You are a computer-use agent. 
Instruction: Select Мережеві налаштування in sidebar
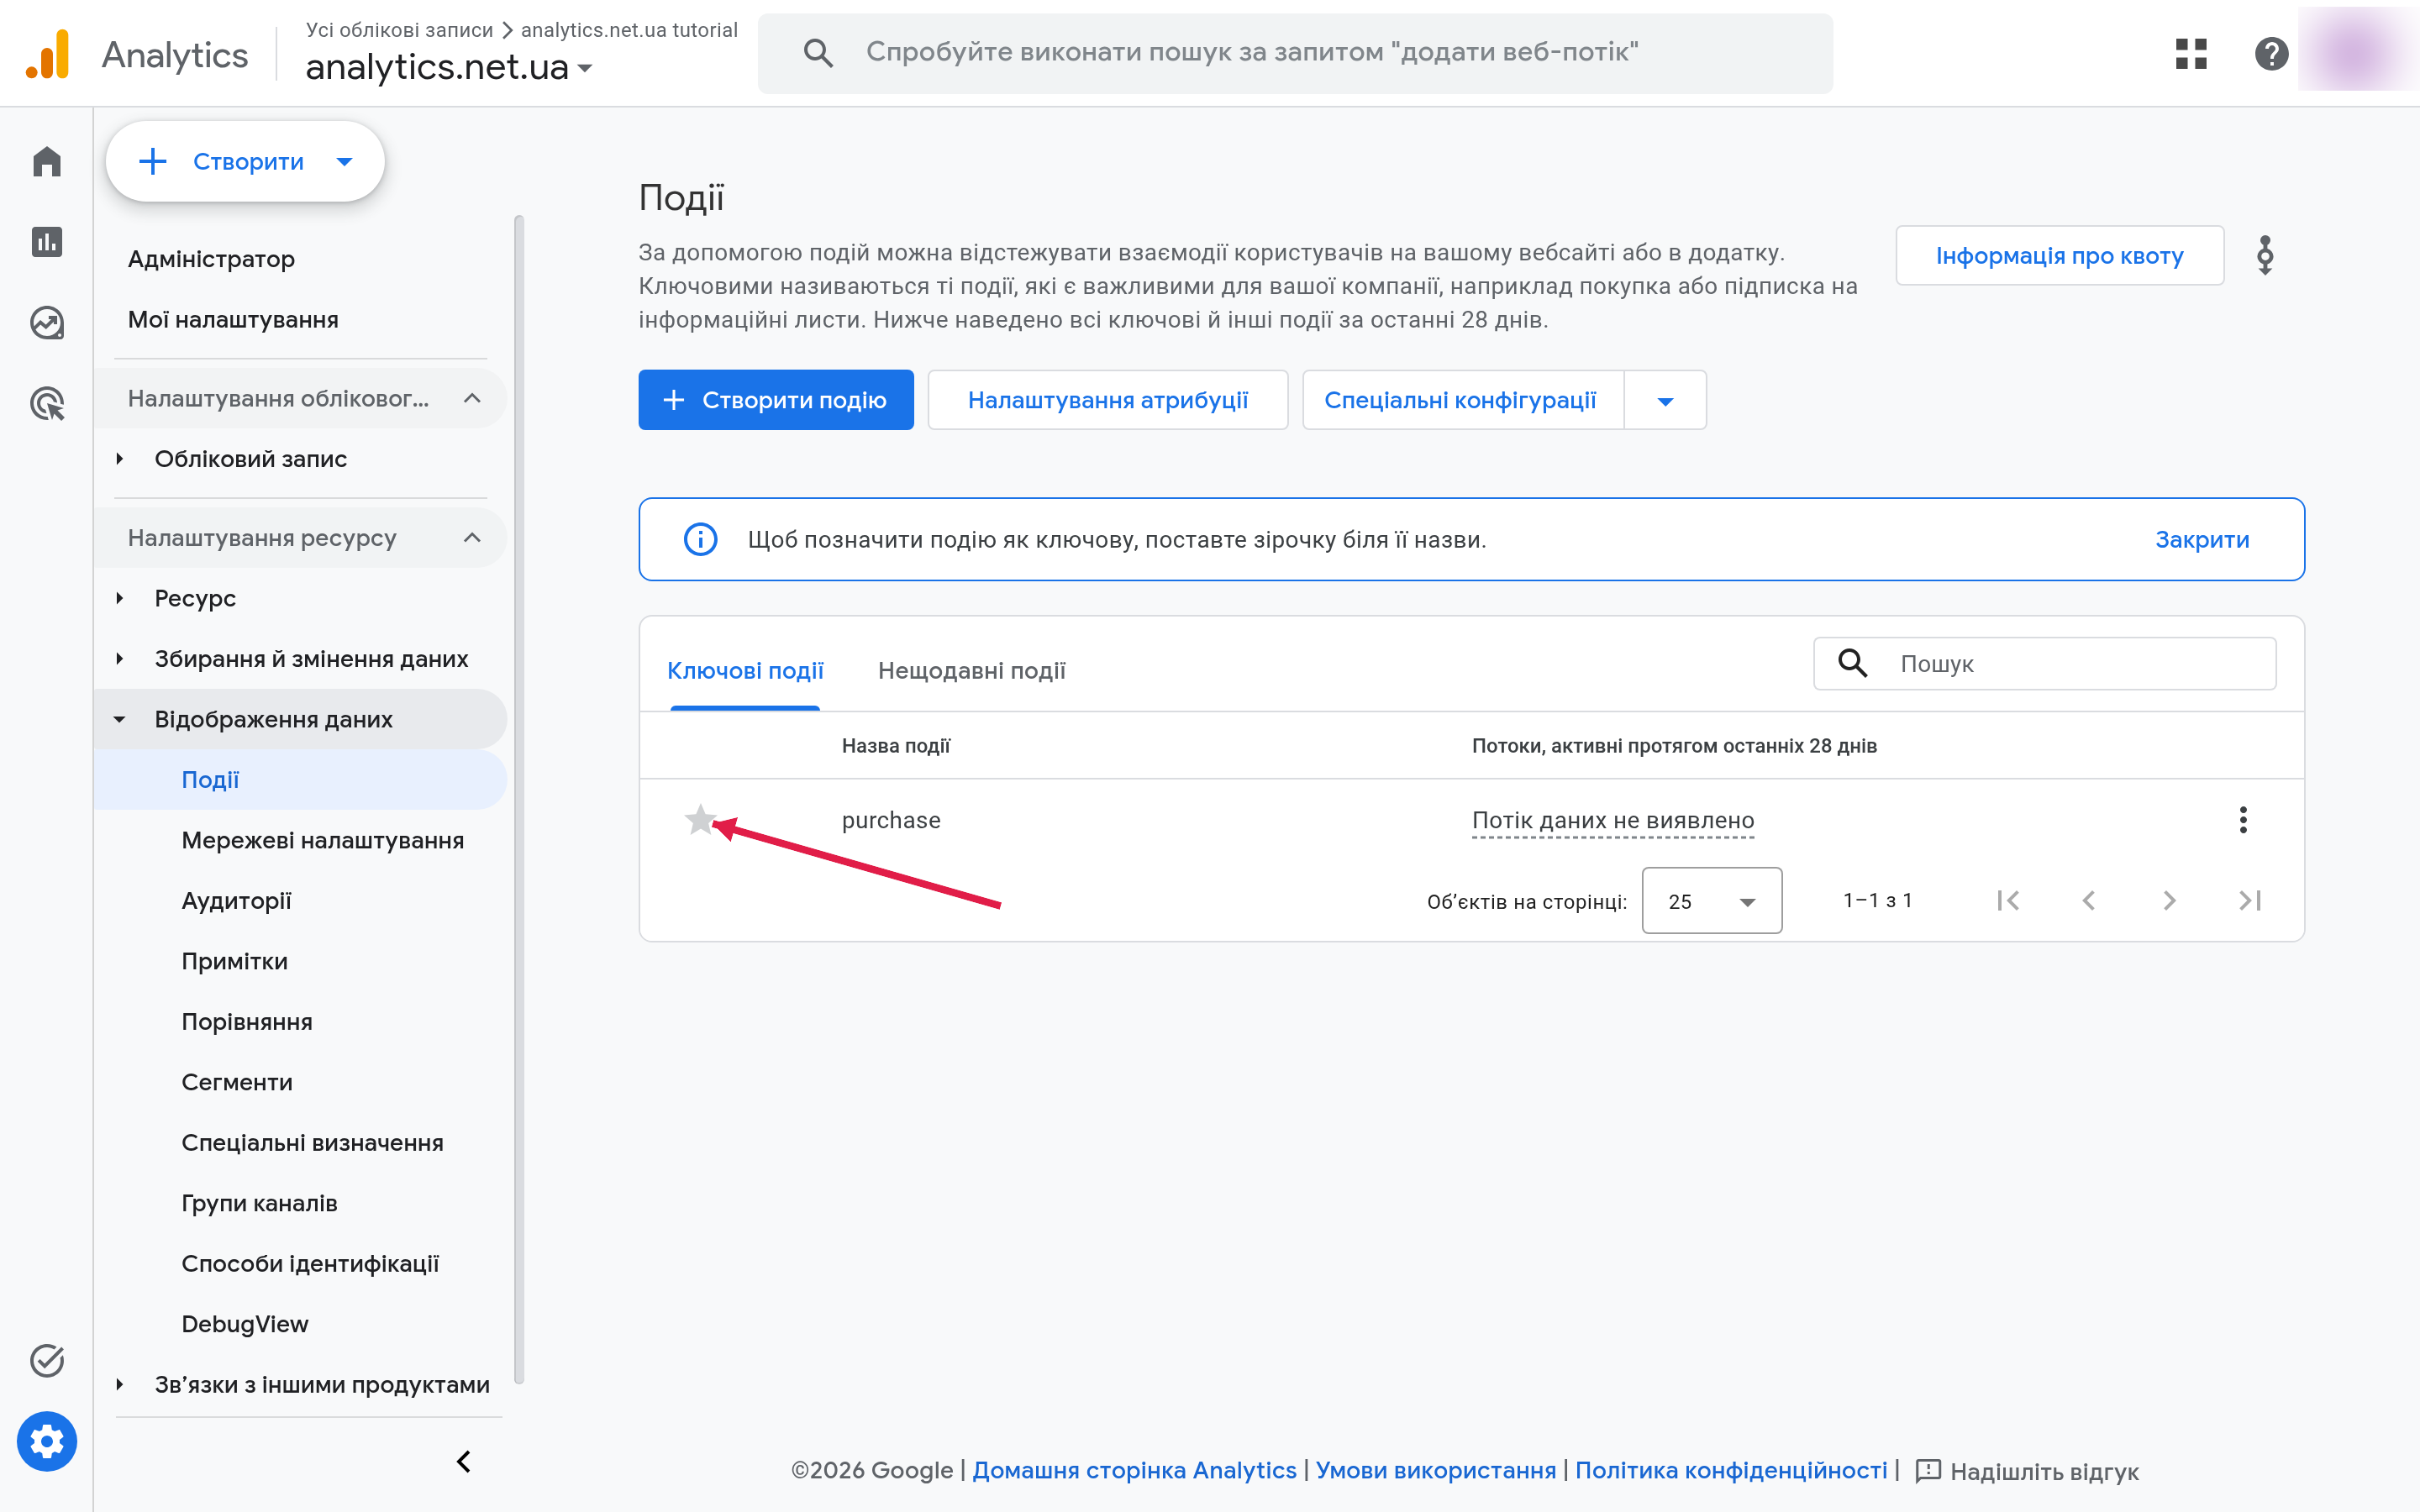coord(322,840)
